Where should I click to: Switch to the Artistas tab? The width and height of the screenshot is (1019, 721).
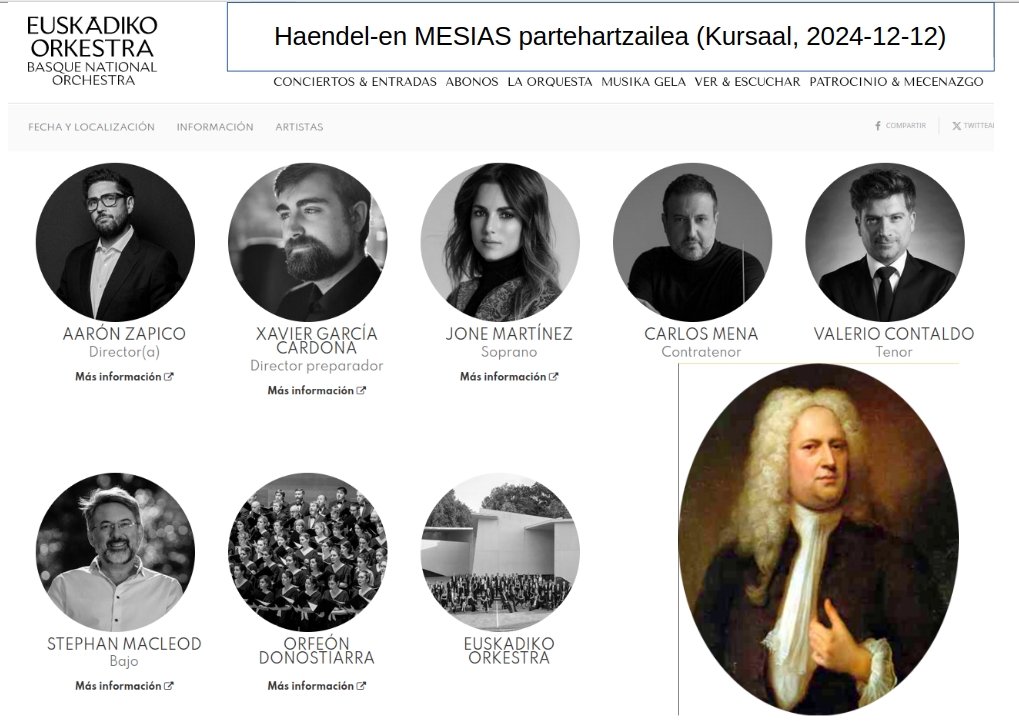click(299, 127)
